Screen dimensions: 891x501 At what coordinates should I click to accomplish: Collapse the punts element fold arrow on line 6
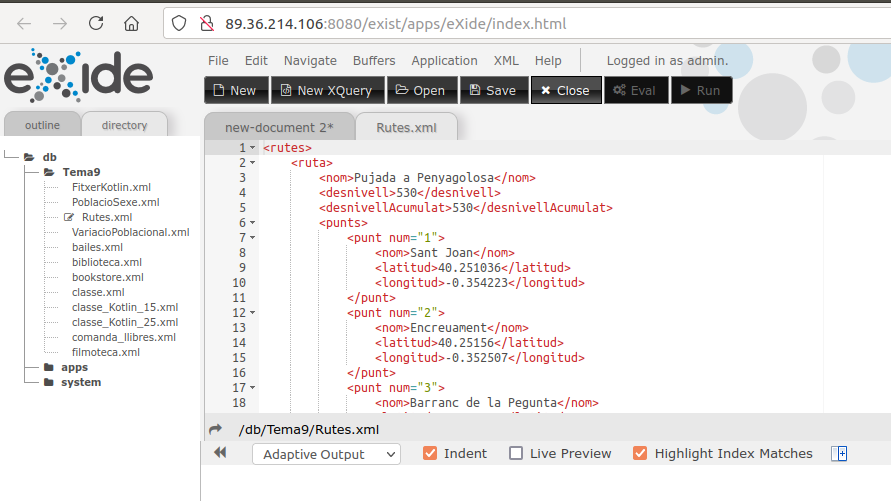coord(253,223)
